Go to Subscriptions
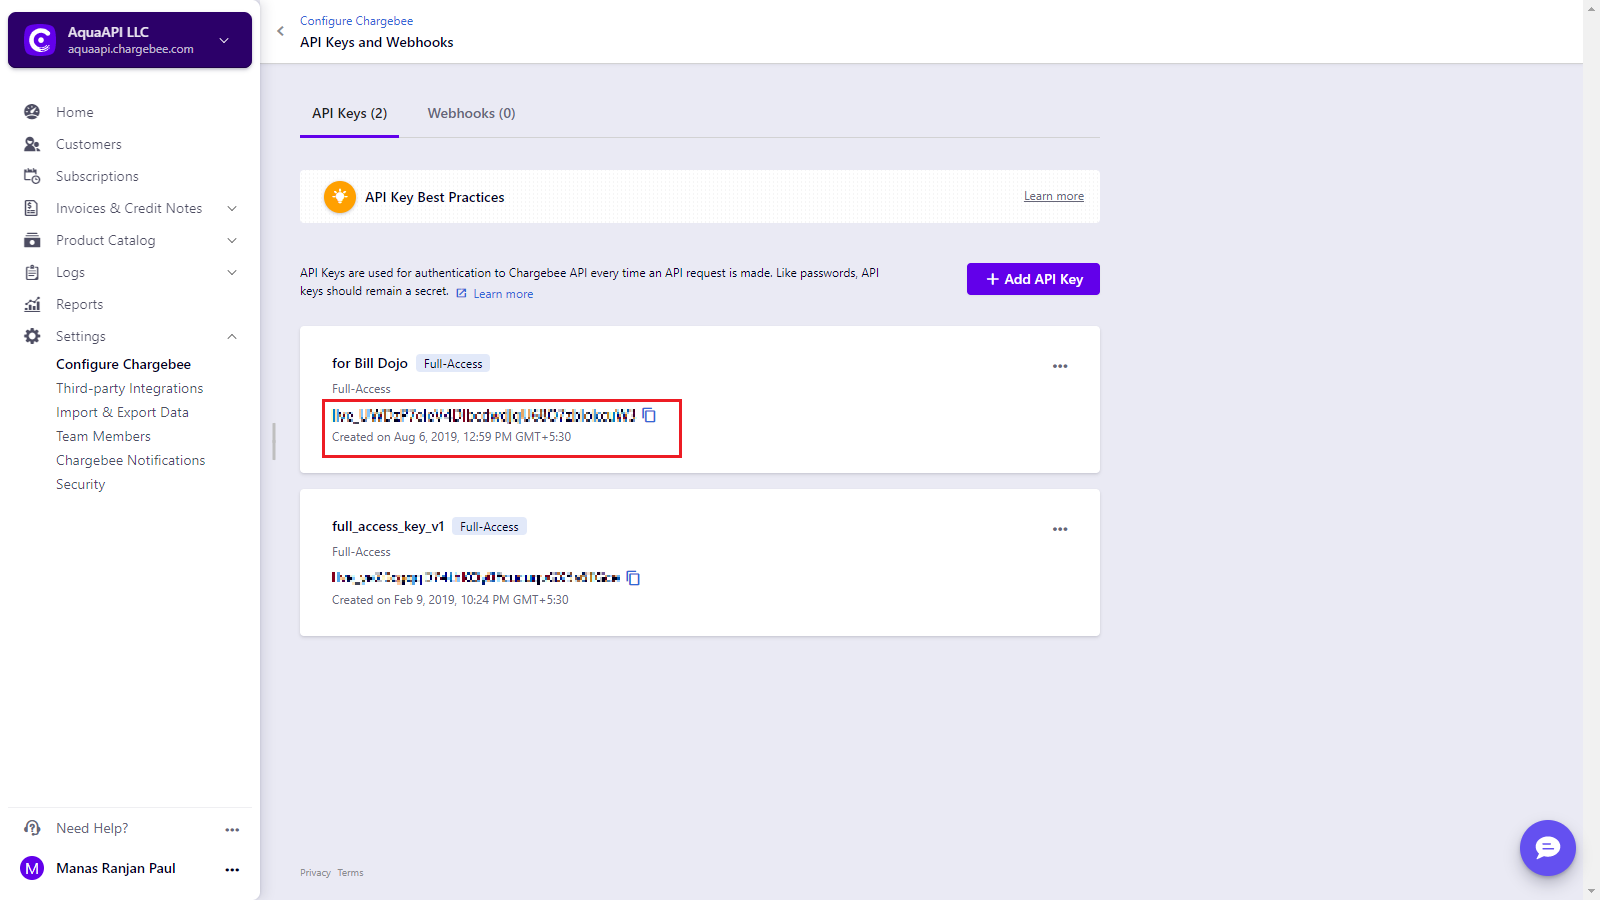Screen dimensions: 1600x900 [97, 176]
